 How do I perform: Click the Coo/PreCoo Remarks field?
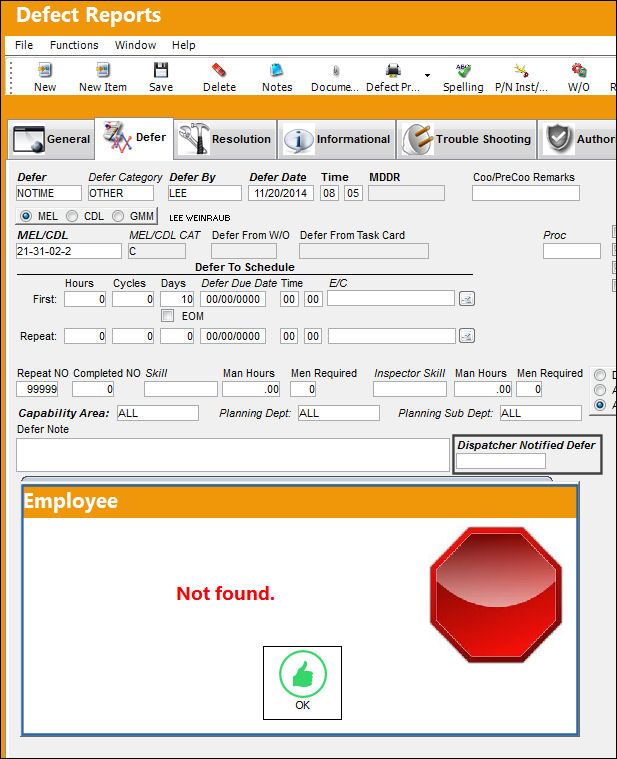pyautogui.click(x=526, y=193)
